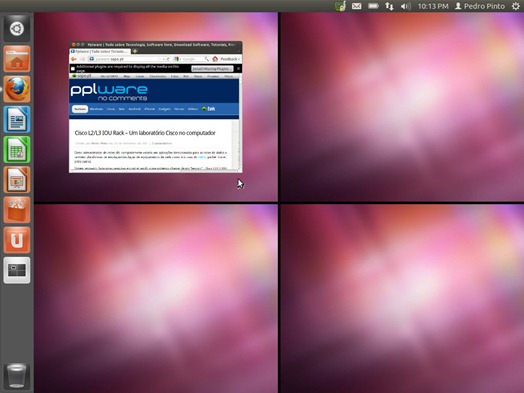Open the Cisco L2/L3 IOU Rack article
524x393 pixels.
(145, 133)
